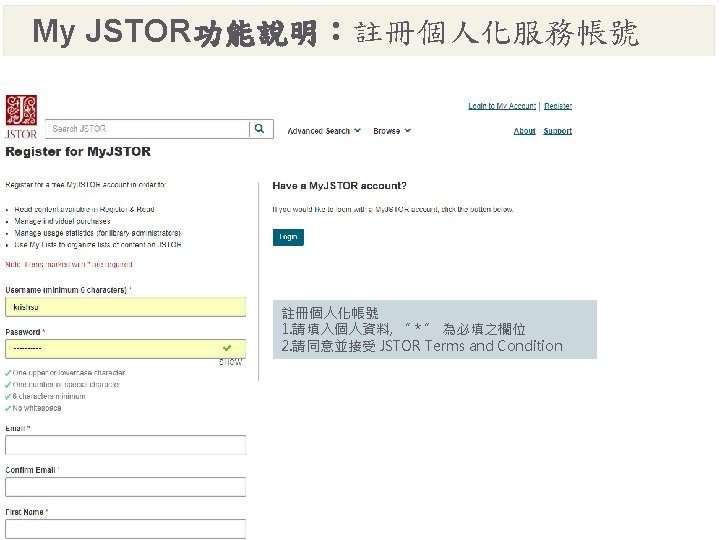Open the Login to My Account link

(x=502, y=106)
